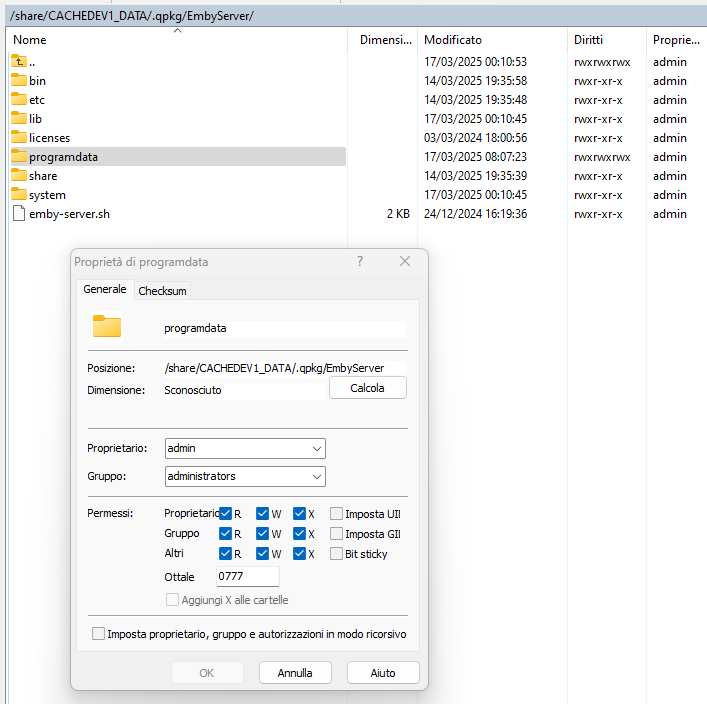Enable the Bit sticky checkbox
The image size is (707, 704).
tap(336, 553)
